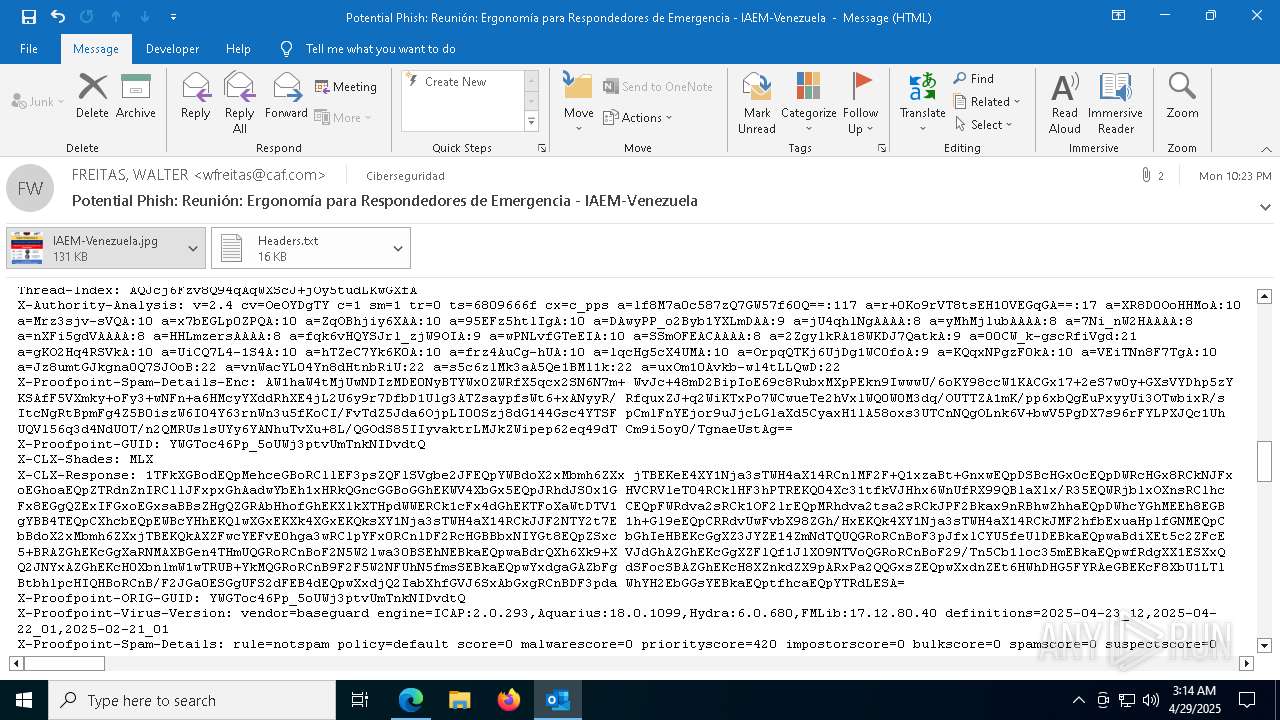
Task: Go to Previous Item up arrow
Action: 116,17
